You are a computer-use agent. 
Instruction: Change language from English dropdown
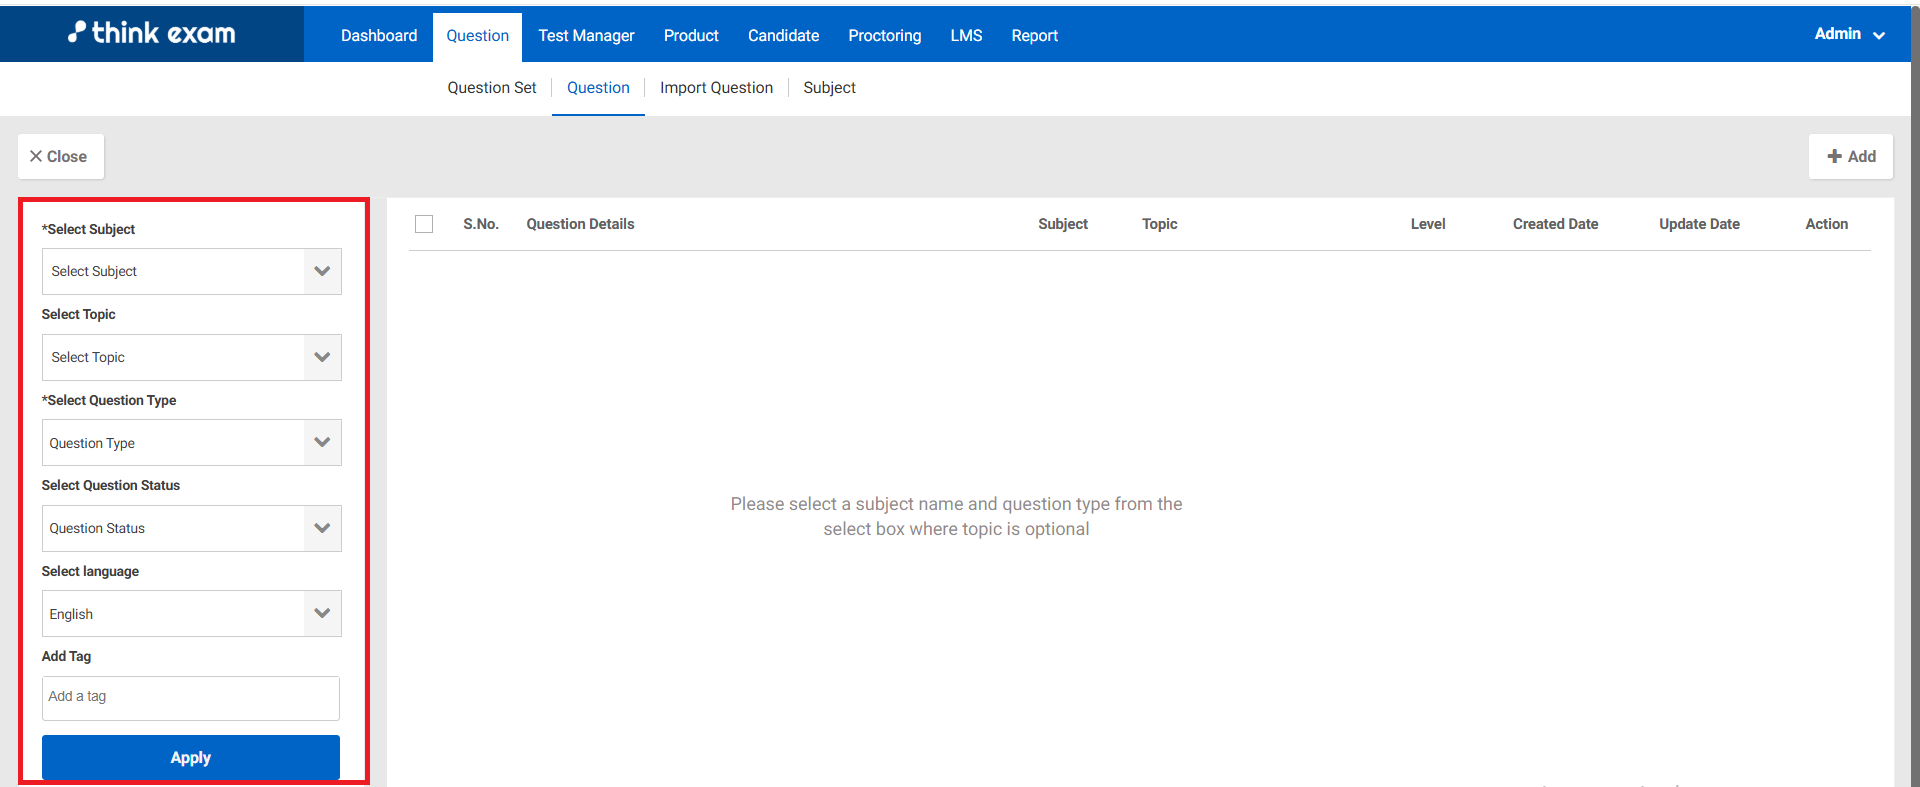pyautogui.click(x=191, y=614)
